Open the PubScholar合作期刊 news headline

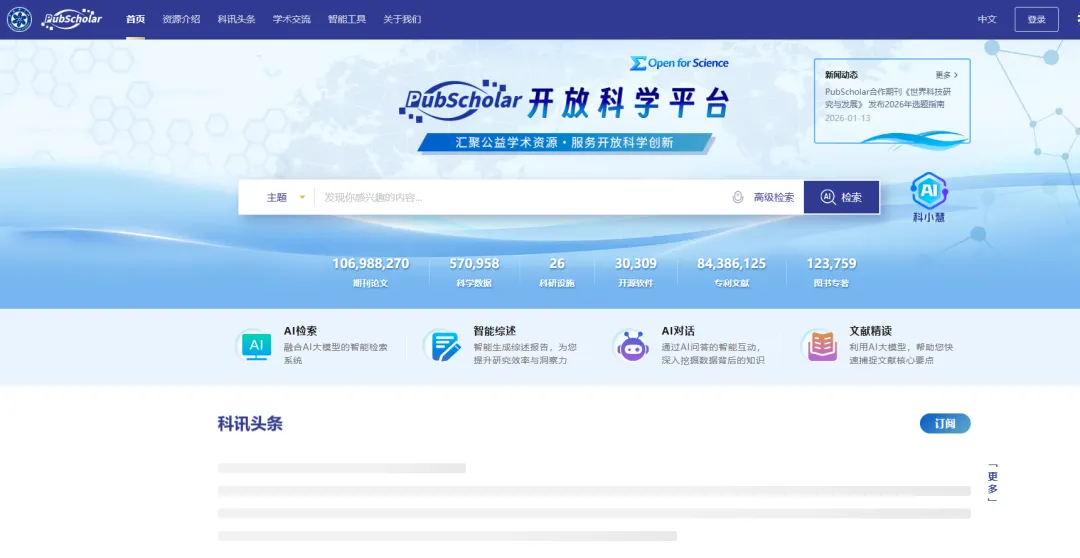pos(888,98)
